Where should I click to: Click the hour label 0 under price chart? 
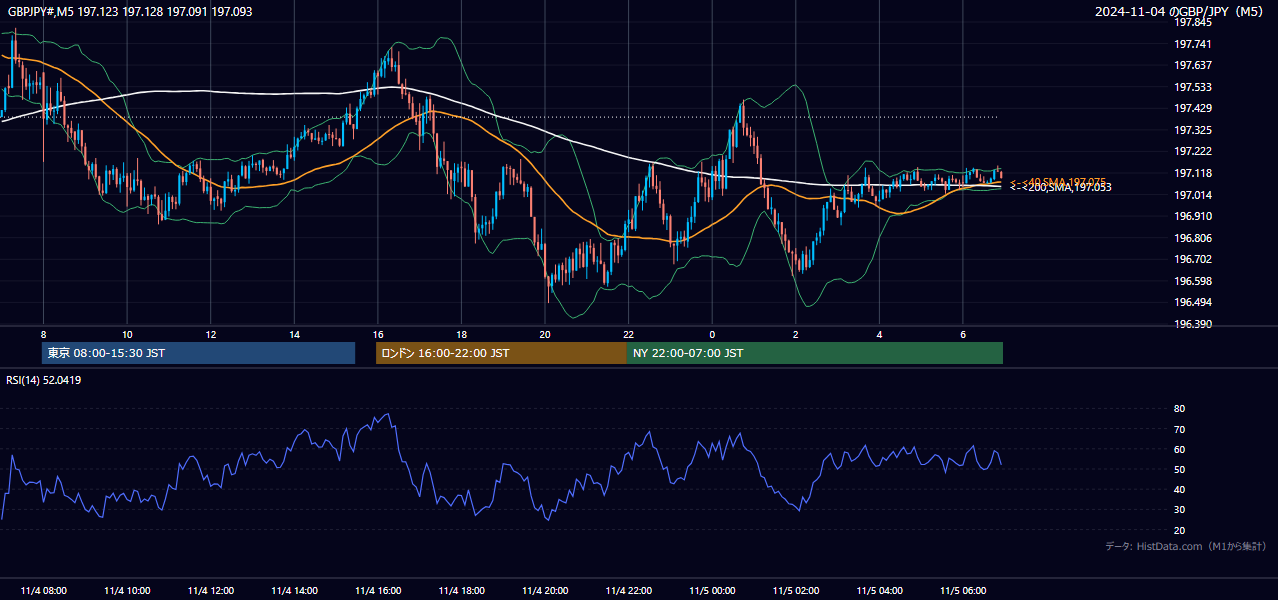(712, 334)
